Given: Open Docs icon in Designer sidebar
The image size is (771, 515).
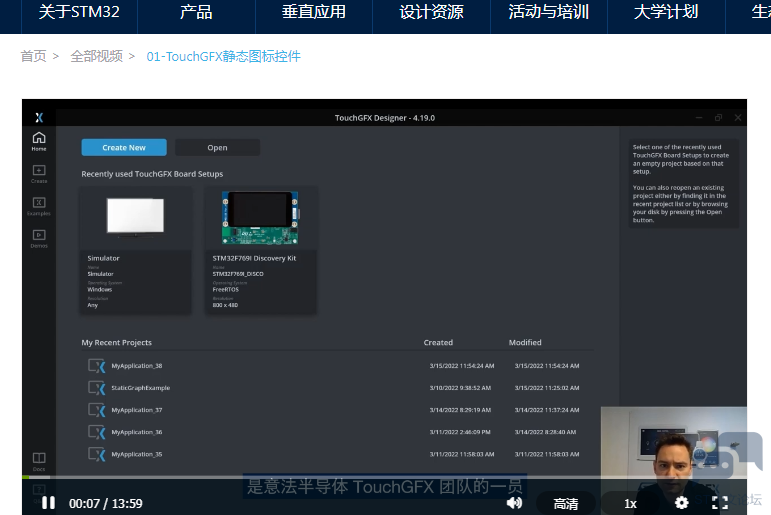Looking at the screenshot, I should [x=39, y=462].
